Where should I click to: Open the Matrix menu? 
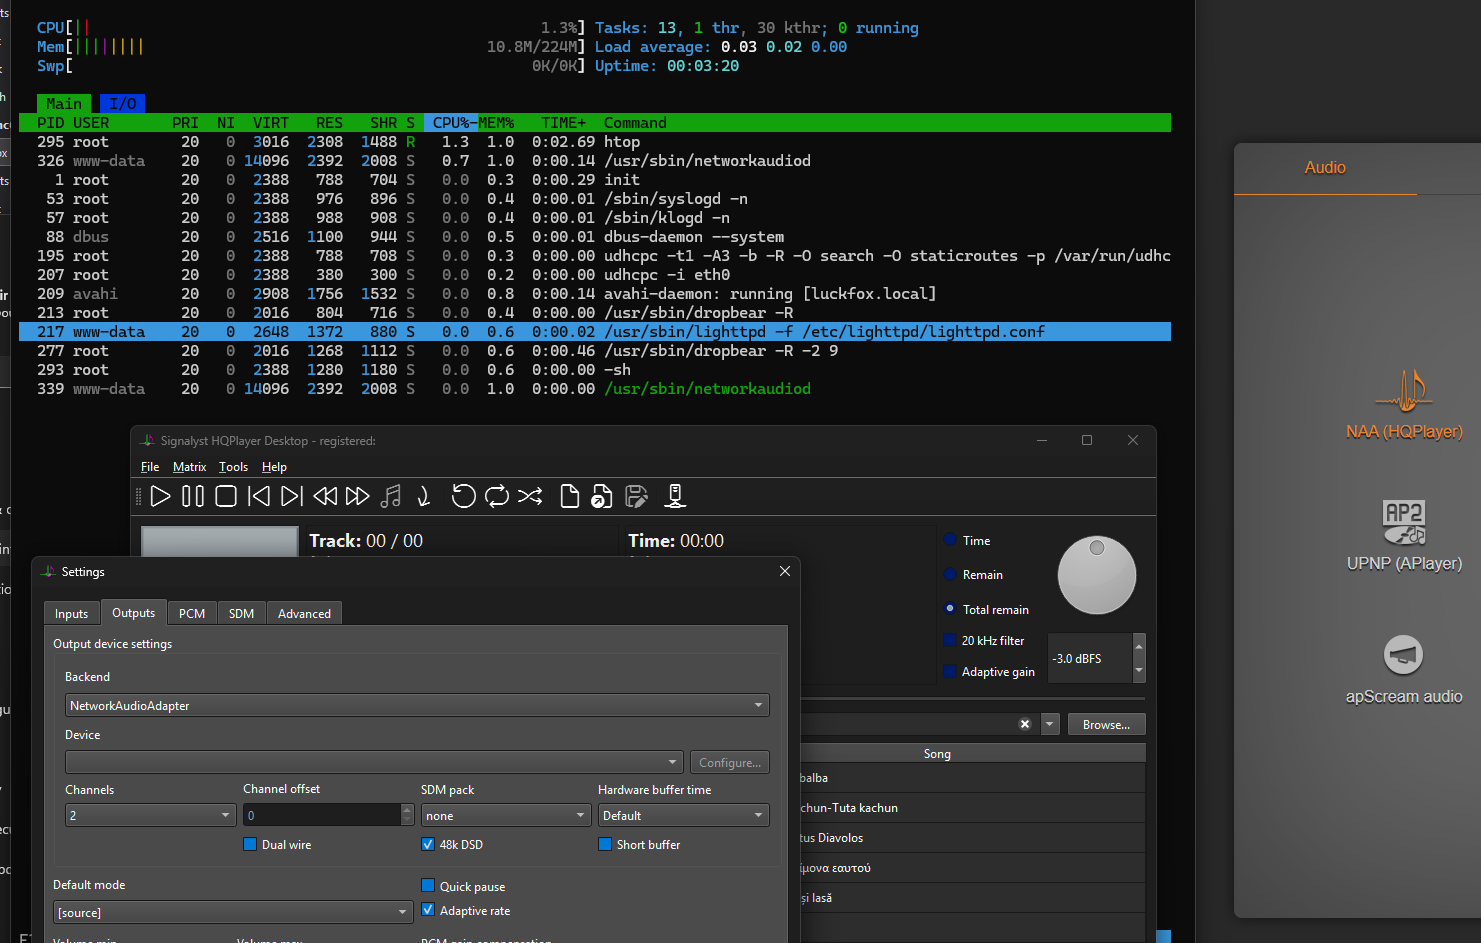tap(189, 467)
